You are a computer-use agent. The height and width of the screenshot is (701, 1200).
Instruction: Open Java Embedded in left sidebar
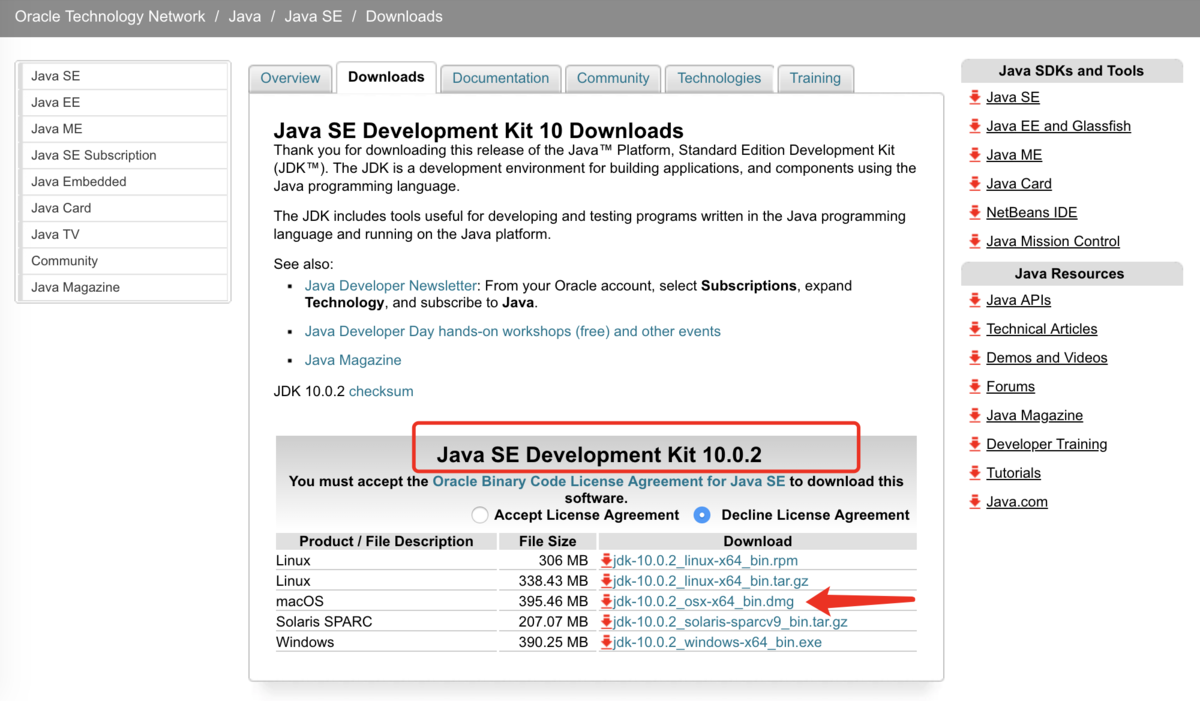pyautogui.click(x=125, y=182)
